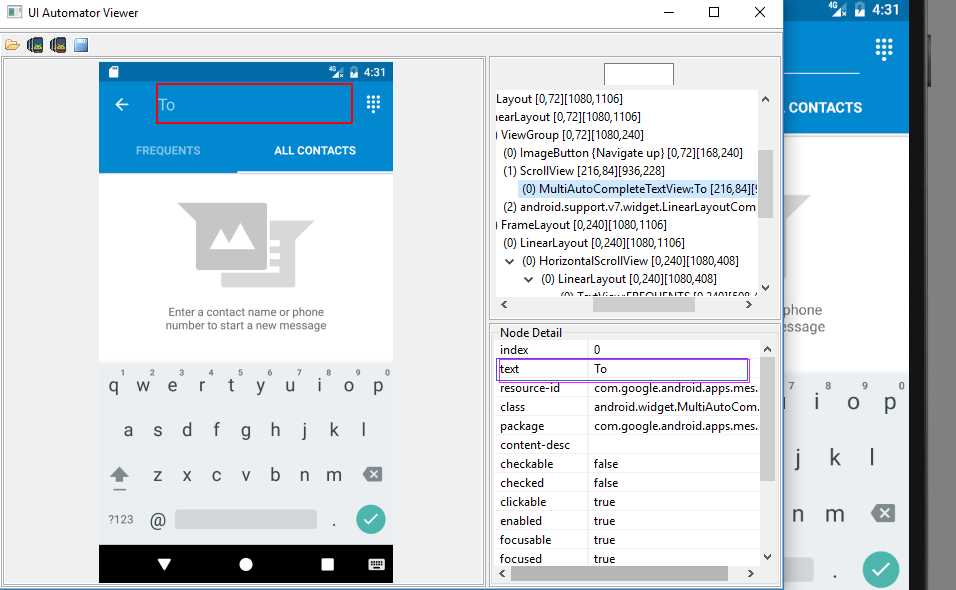
Task: Tap the ?123 key on the preview keyboard
Action: 121,519
